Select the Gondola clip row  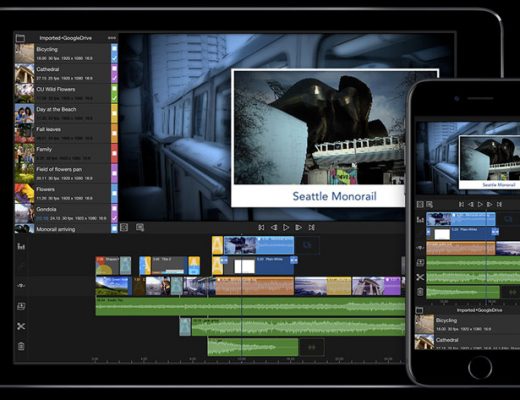[66, 213]
